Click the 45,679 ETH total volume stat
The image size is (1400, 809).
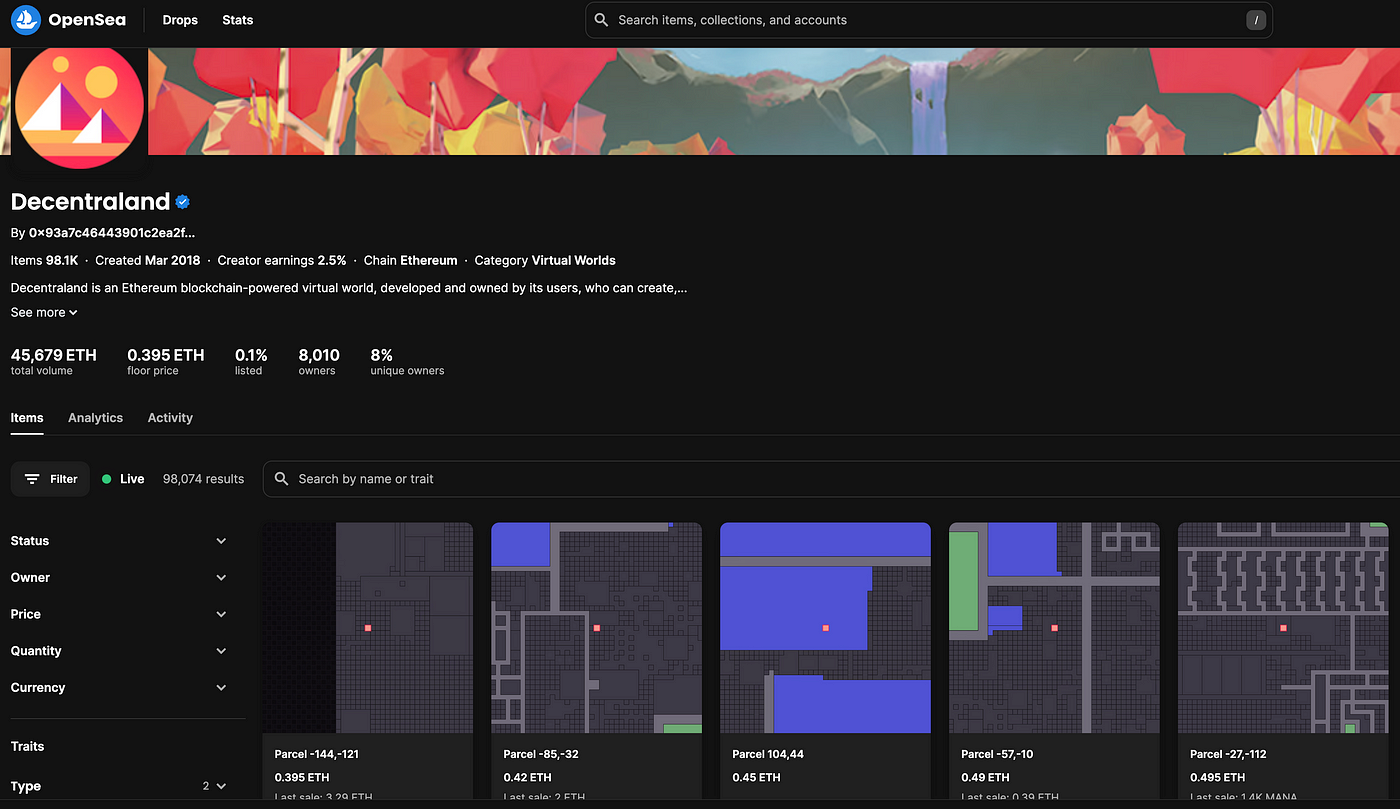[x=54, y=362]
